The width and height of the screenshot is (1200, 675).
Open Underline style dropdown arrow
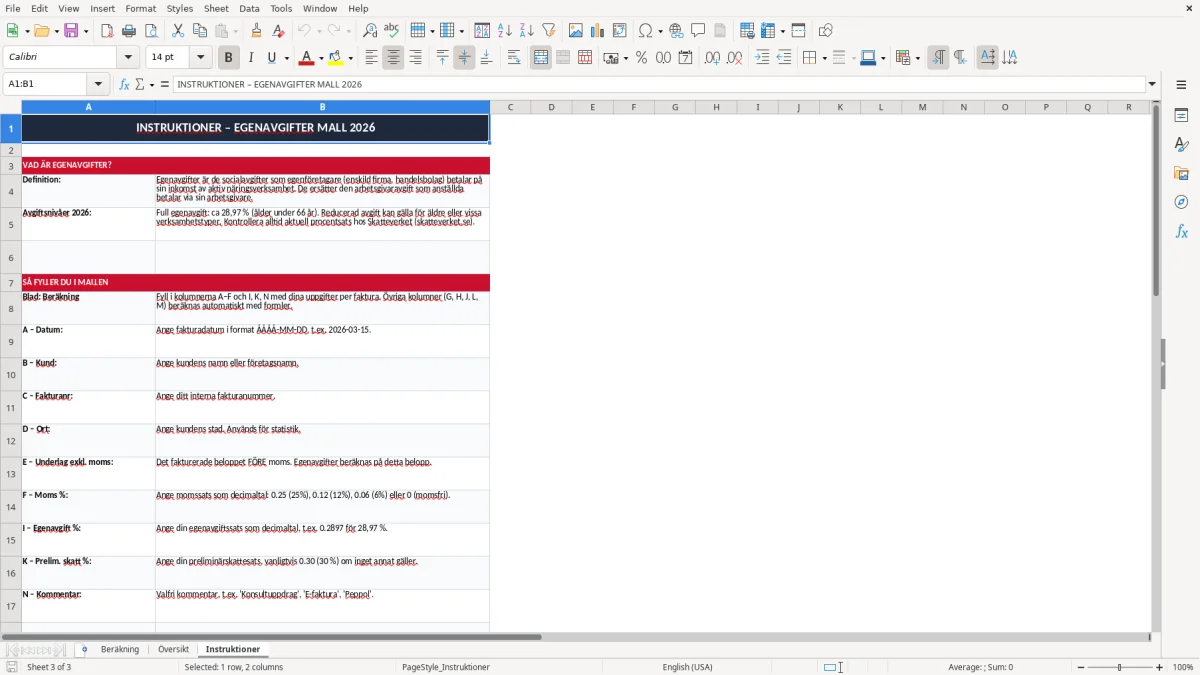286,58
